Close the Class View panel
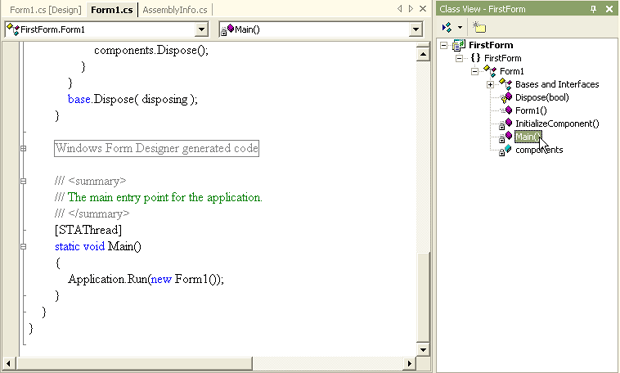The width and height of the screenshot is (620, 373). pyautogui.click(x=609, y=9)
